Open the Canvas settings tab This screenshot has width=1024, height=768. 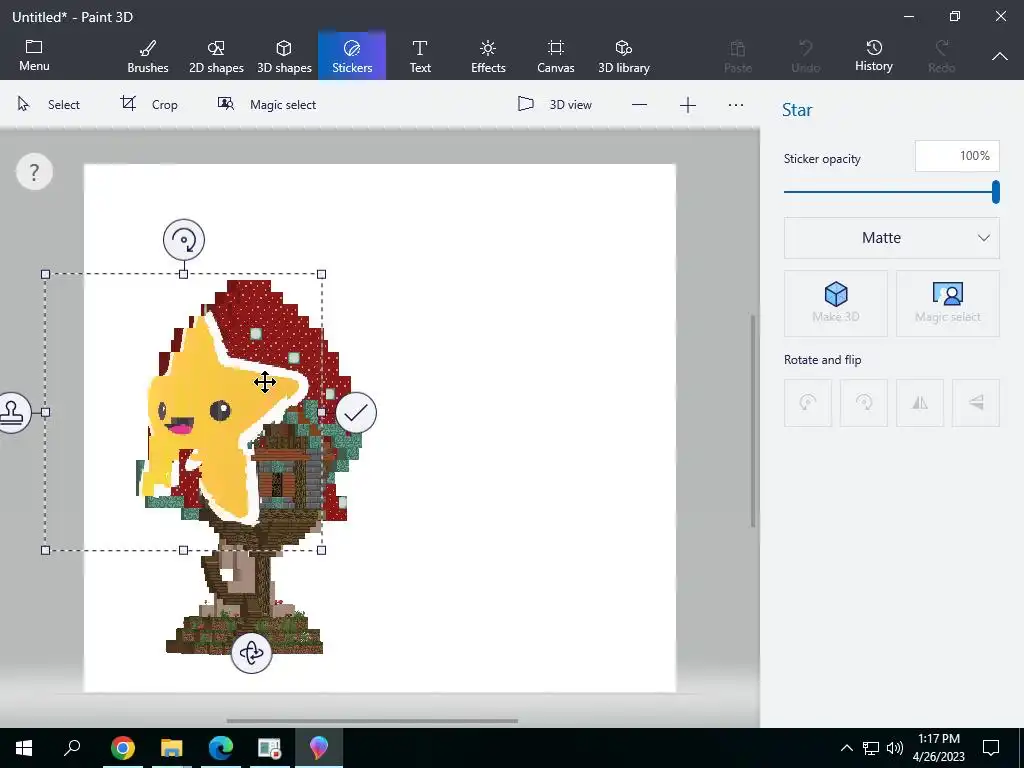[556, 56]
